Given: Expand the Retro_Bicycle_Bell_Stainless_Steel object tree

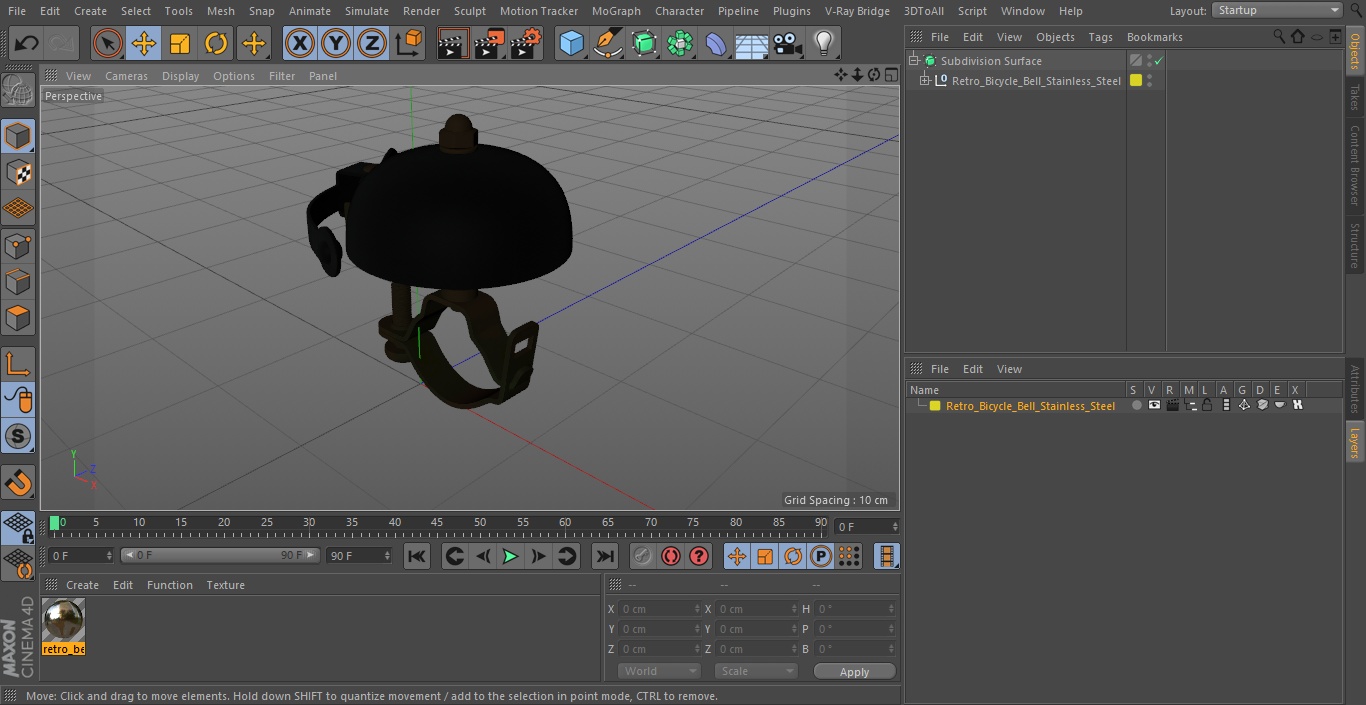Looking at the screenshot, I should (x=925, y=81).
